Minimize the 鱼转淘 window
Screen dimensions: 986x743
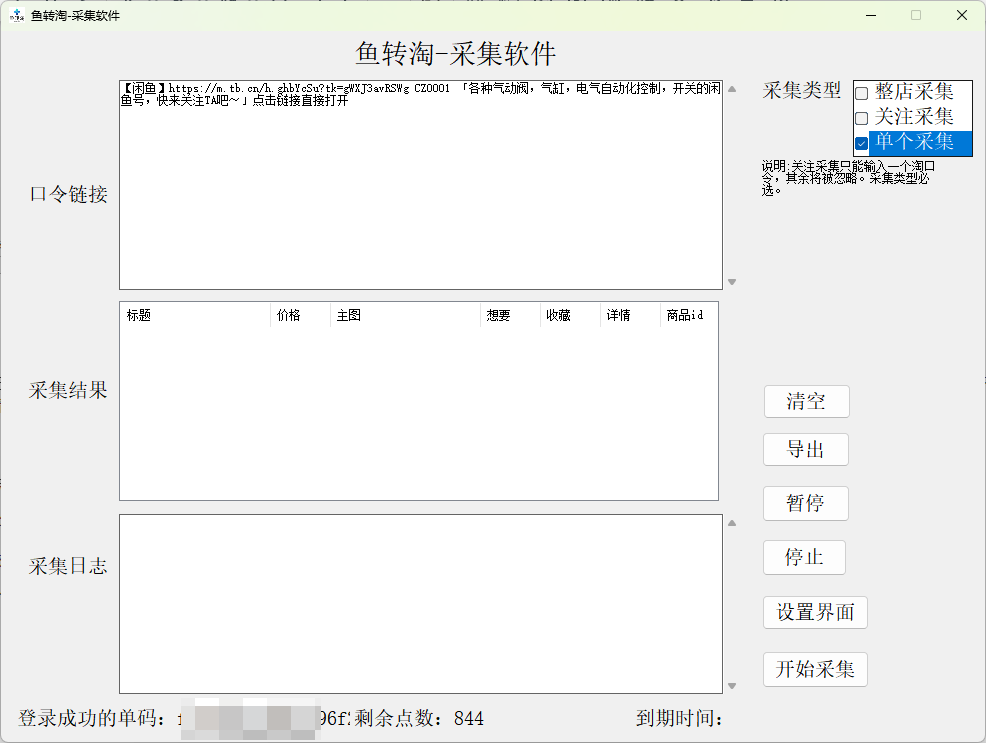(871, 15)
